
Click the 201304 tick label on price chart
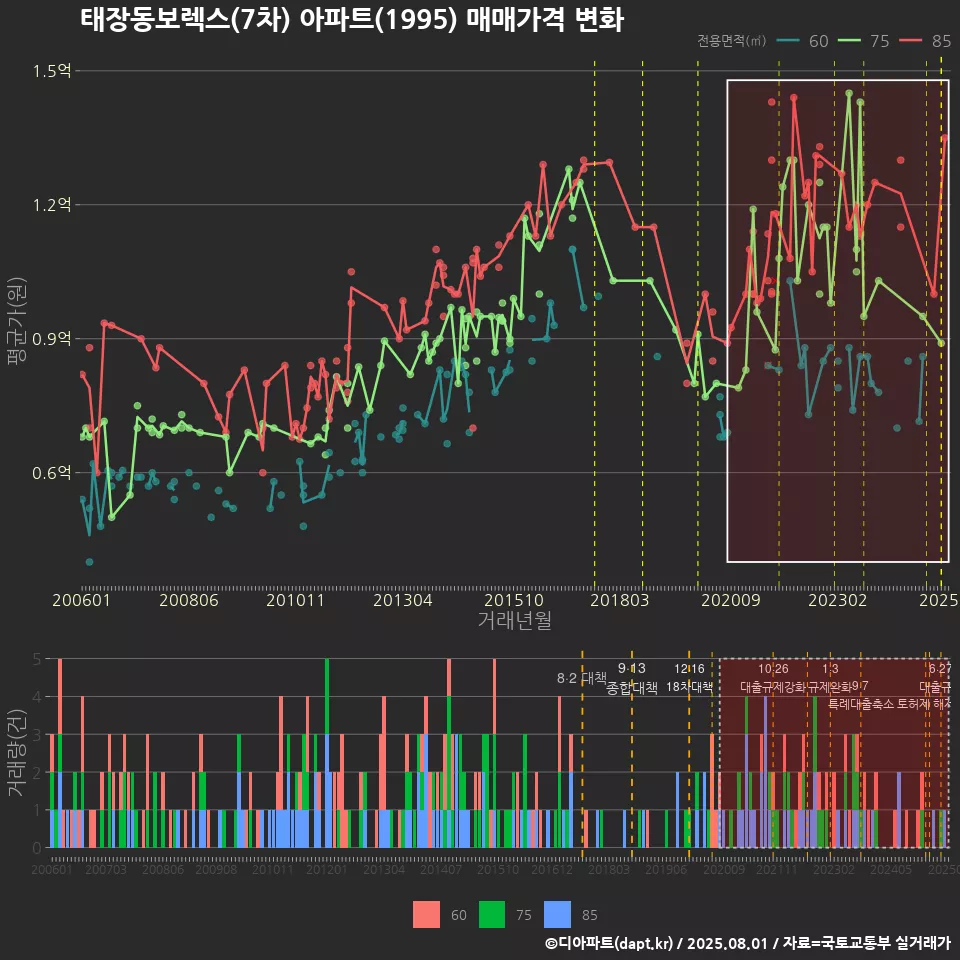(x=403, y=600)
